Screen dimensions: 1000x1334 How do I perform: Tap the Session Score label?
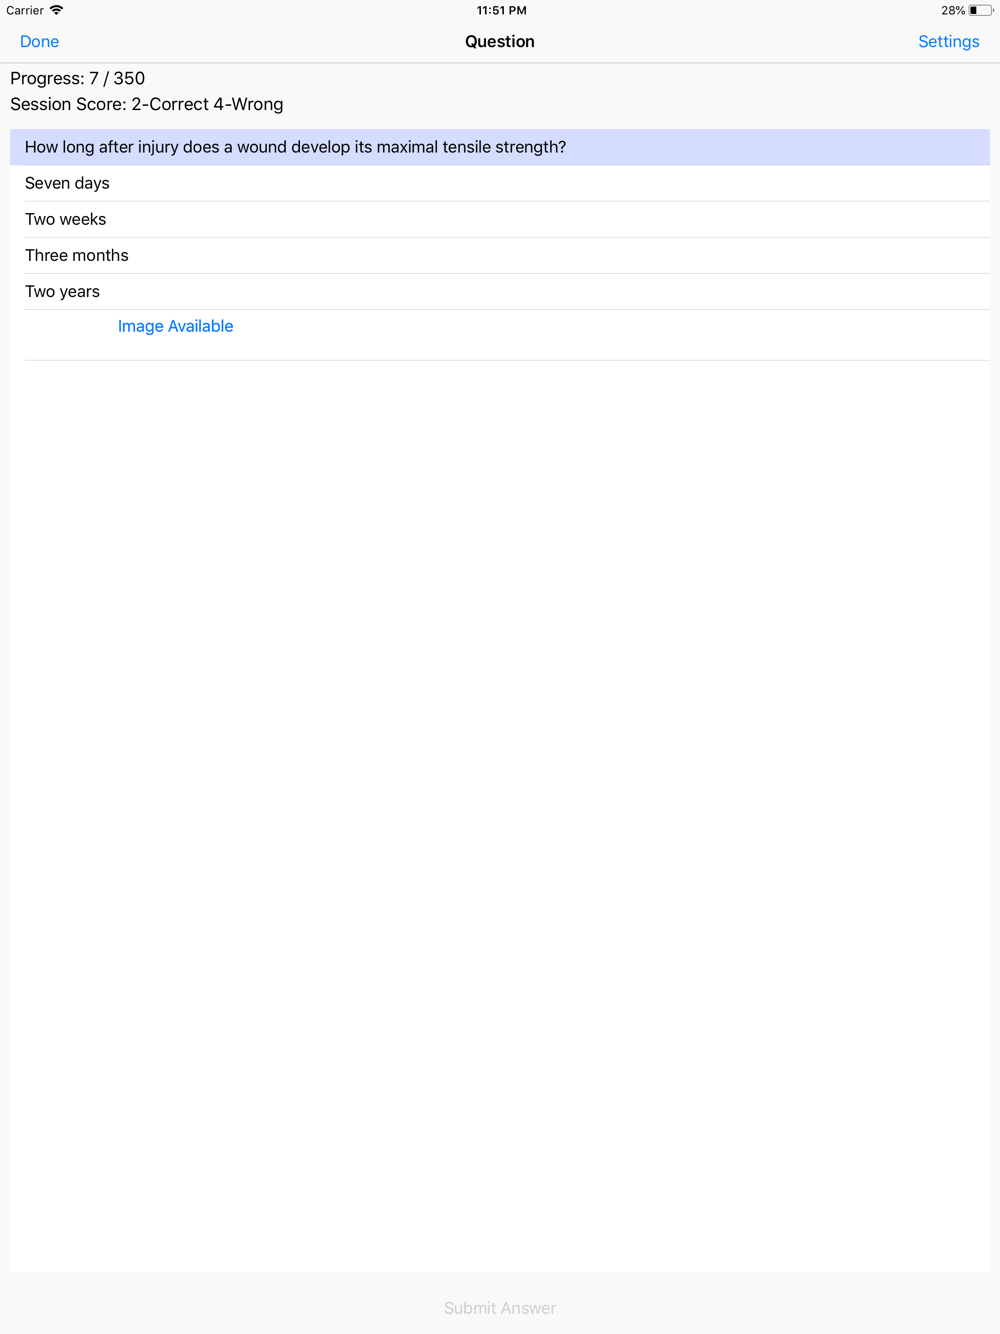(x=146, y=104)
